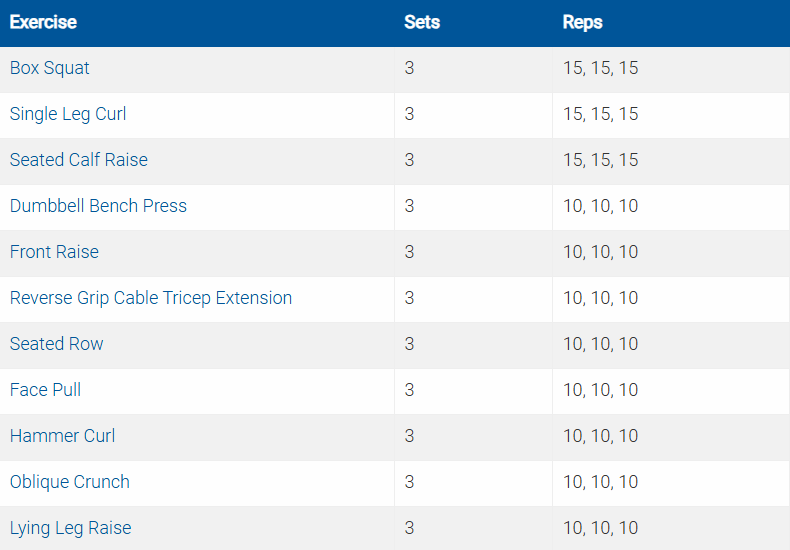Select the Oblique Crunch link
The width and height of the screenshot is (790, 550).
(70, 482)
